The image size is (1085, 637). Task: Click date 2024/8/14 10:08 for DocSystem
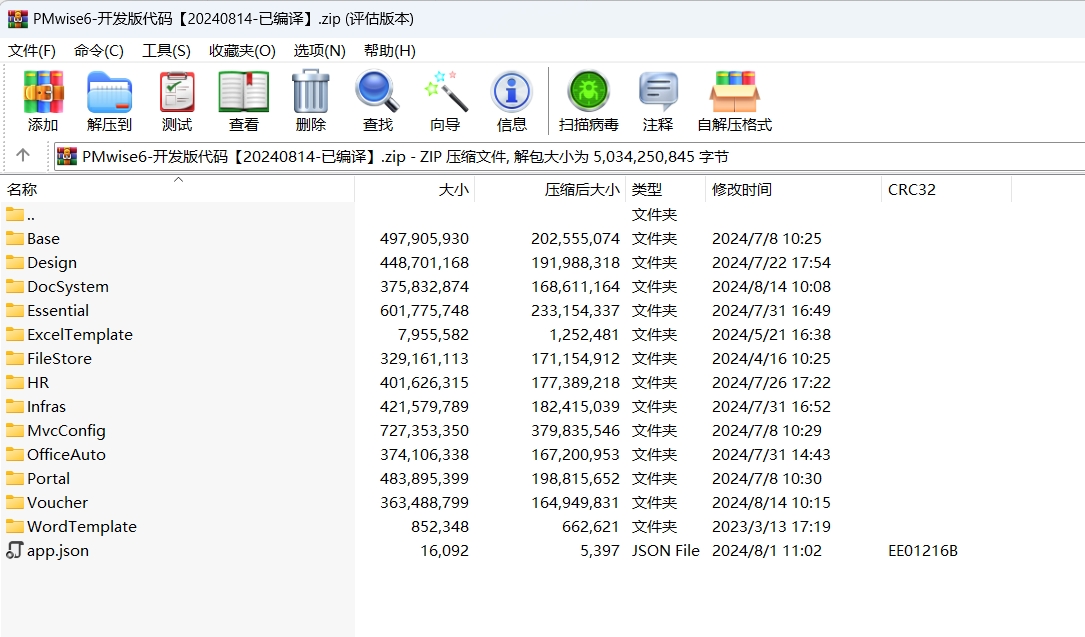tap(772, 286)
